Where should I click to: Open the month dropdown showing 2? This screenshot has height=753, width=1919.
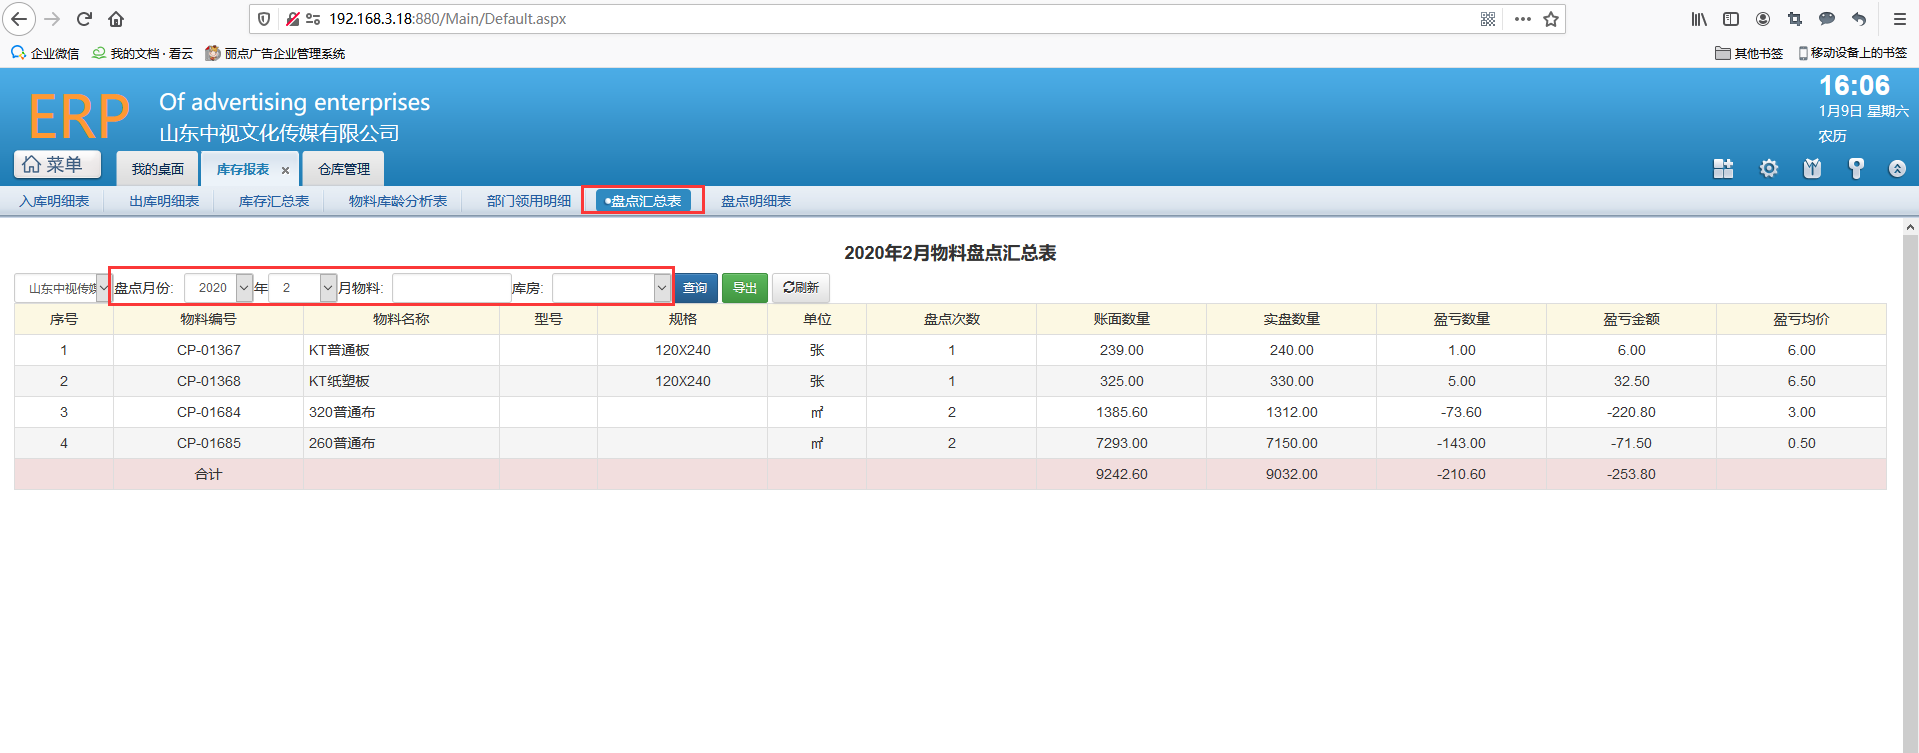click(302, 288)
